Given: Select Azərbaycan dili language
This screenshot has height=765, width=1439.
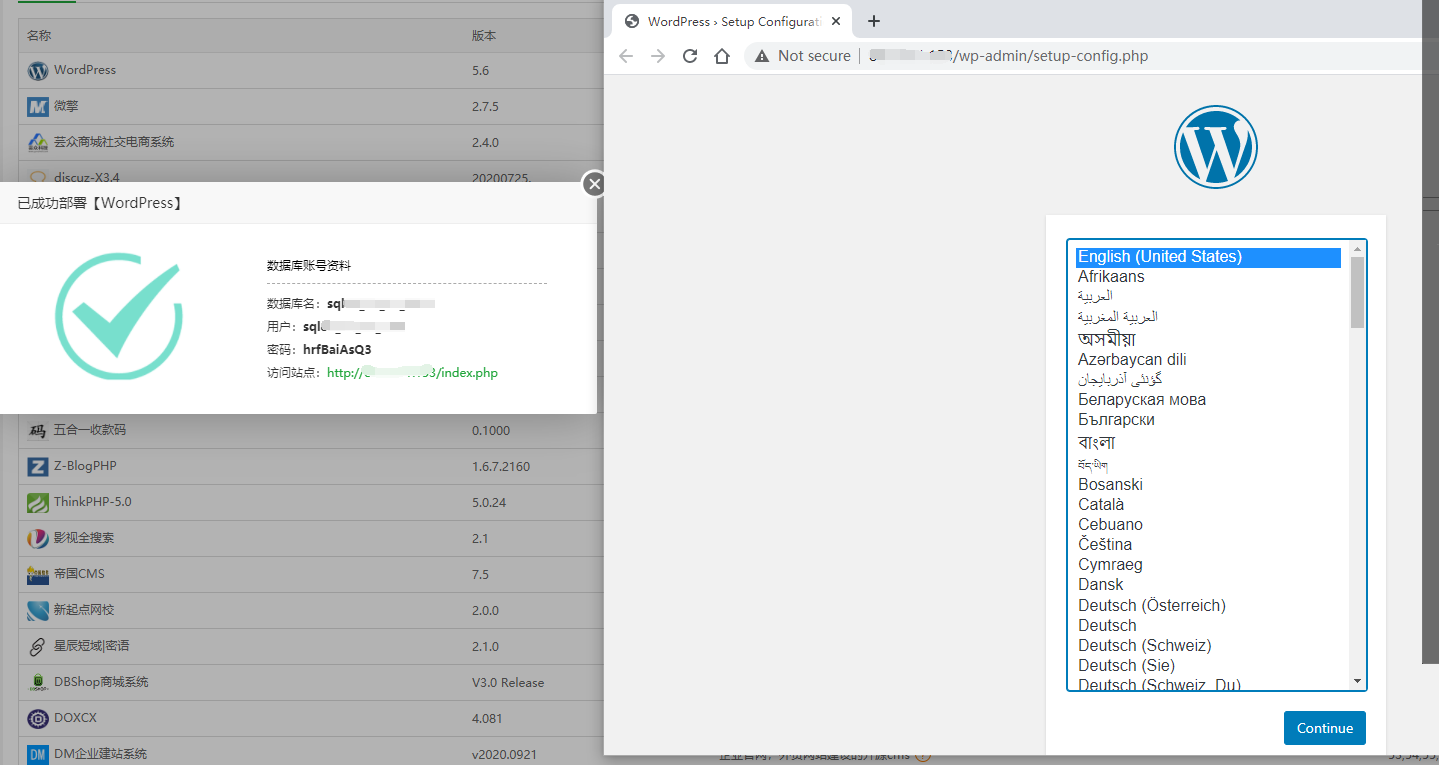Looking at the screenshot, I should [x=1132, y=360].
